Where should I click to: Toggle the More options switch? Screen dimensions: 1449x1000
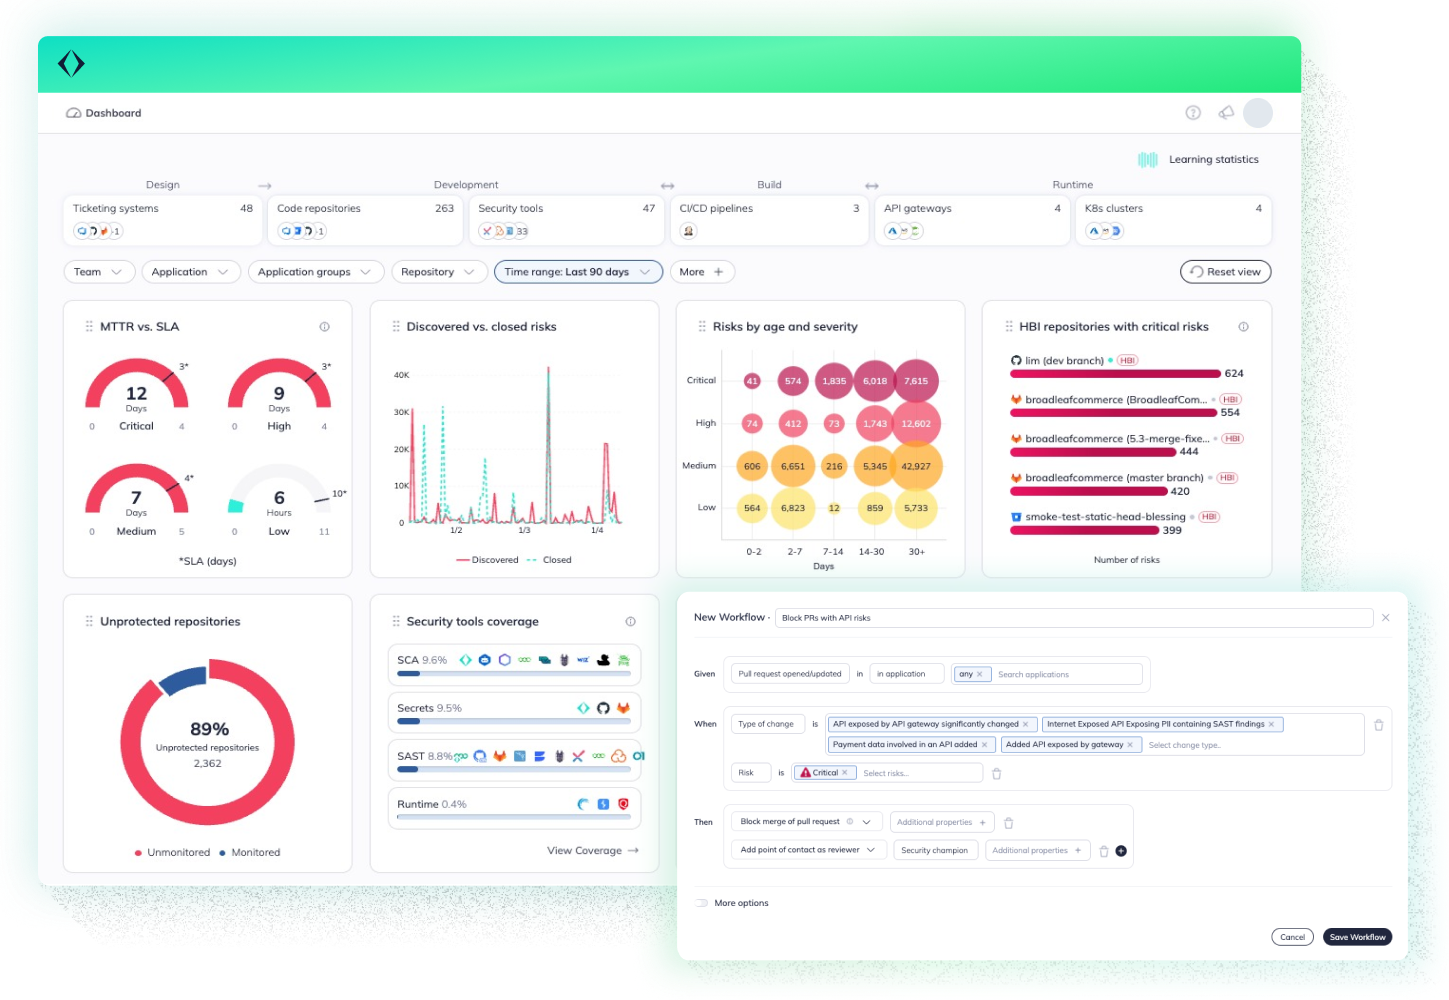701,903
